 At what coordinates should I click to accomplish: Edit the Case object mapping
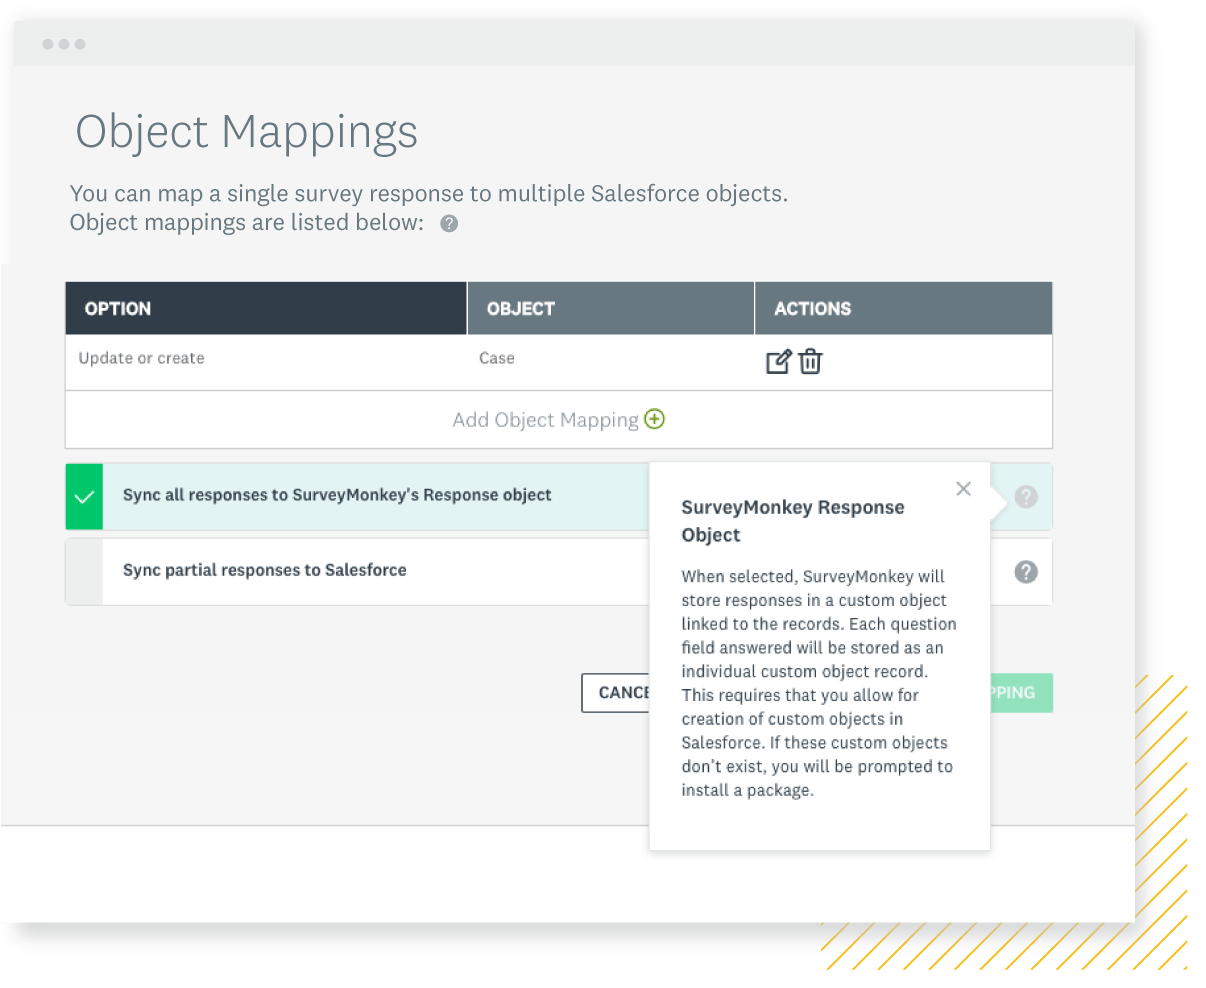point(778,362)
